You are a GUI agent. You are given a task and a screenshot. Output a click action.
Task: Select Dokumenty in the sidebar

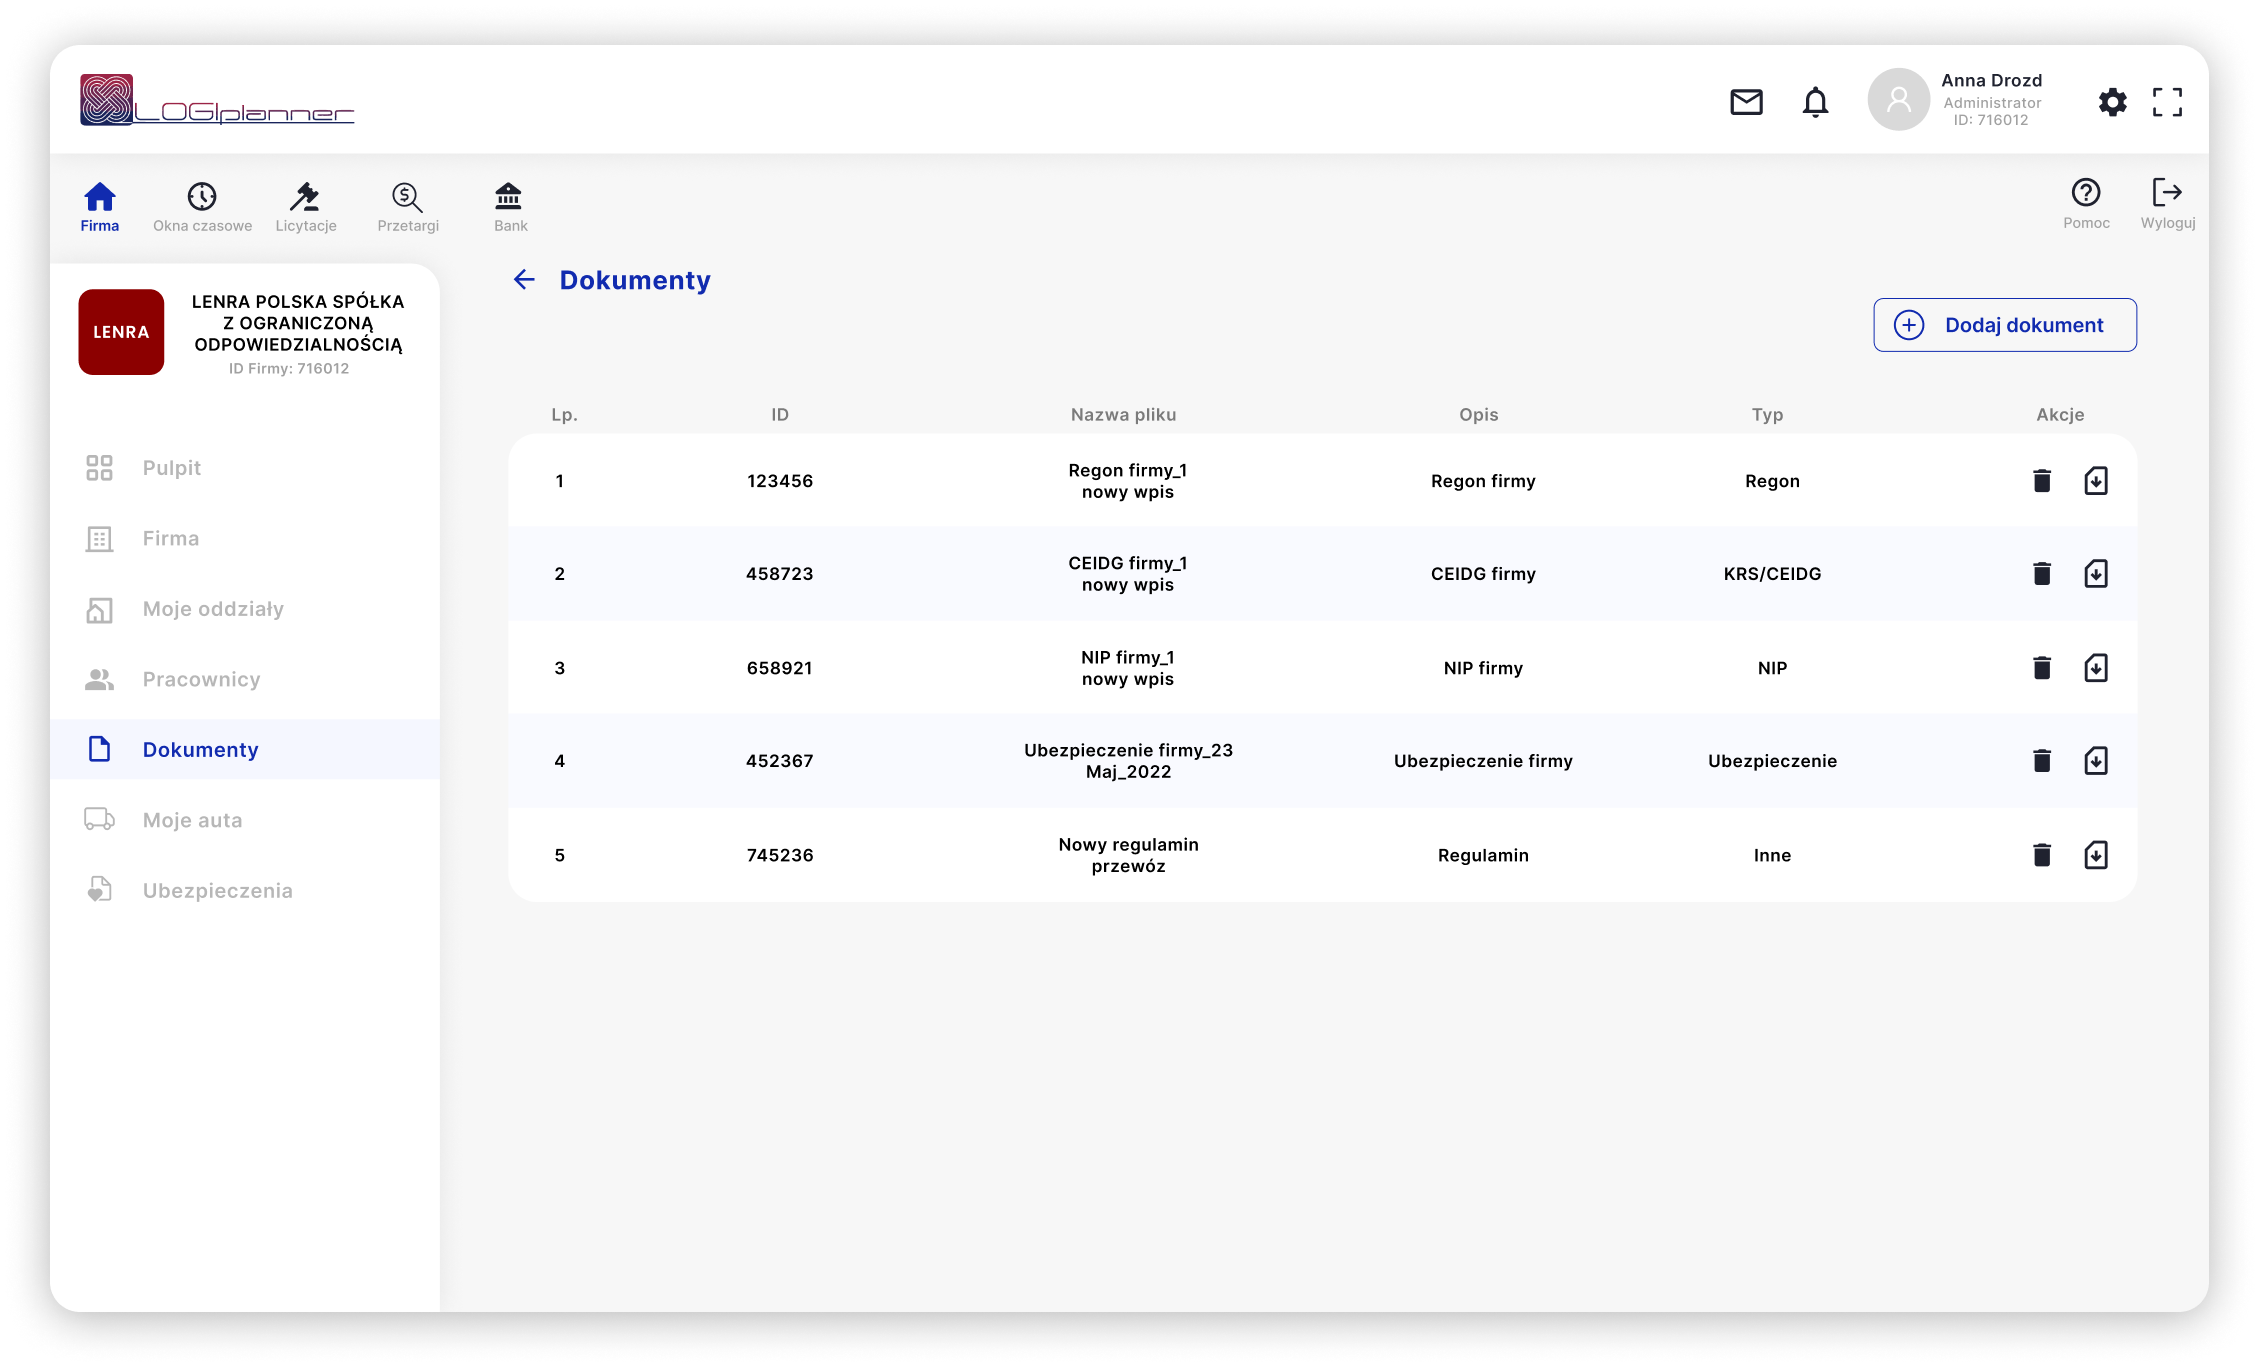pyautogui.click(x=245, y=750)
